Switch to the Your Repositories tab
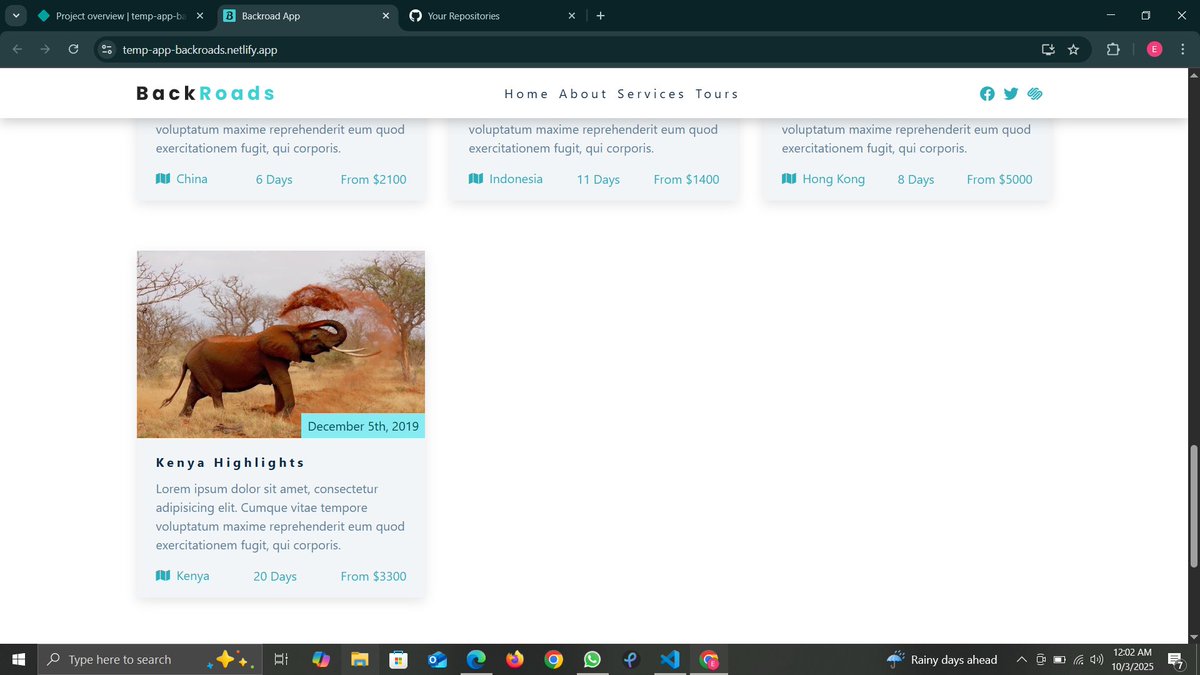Screen dimensions: 1200x675 click(493, 16)
